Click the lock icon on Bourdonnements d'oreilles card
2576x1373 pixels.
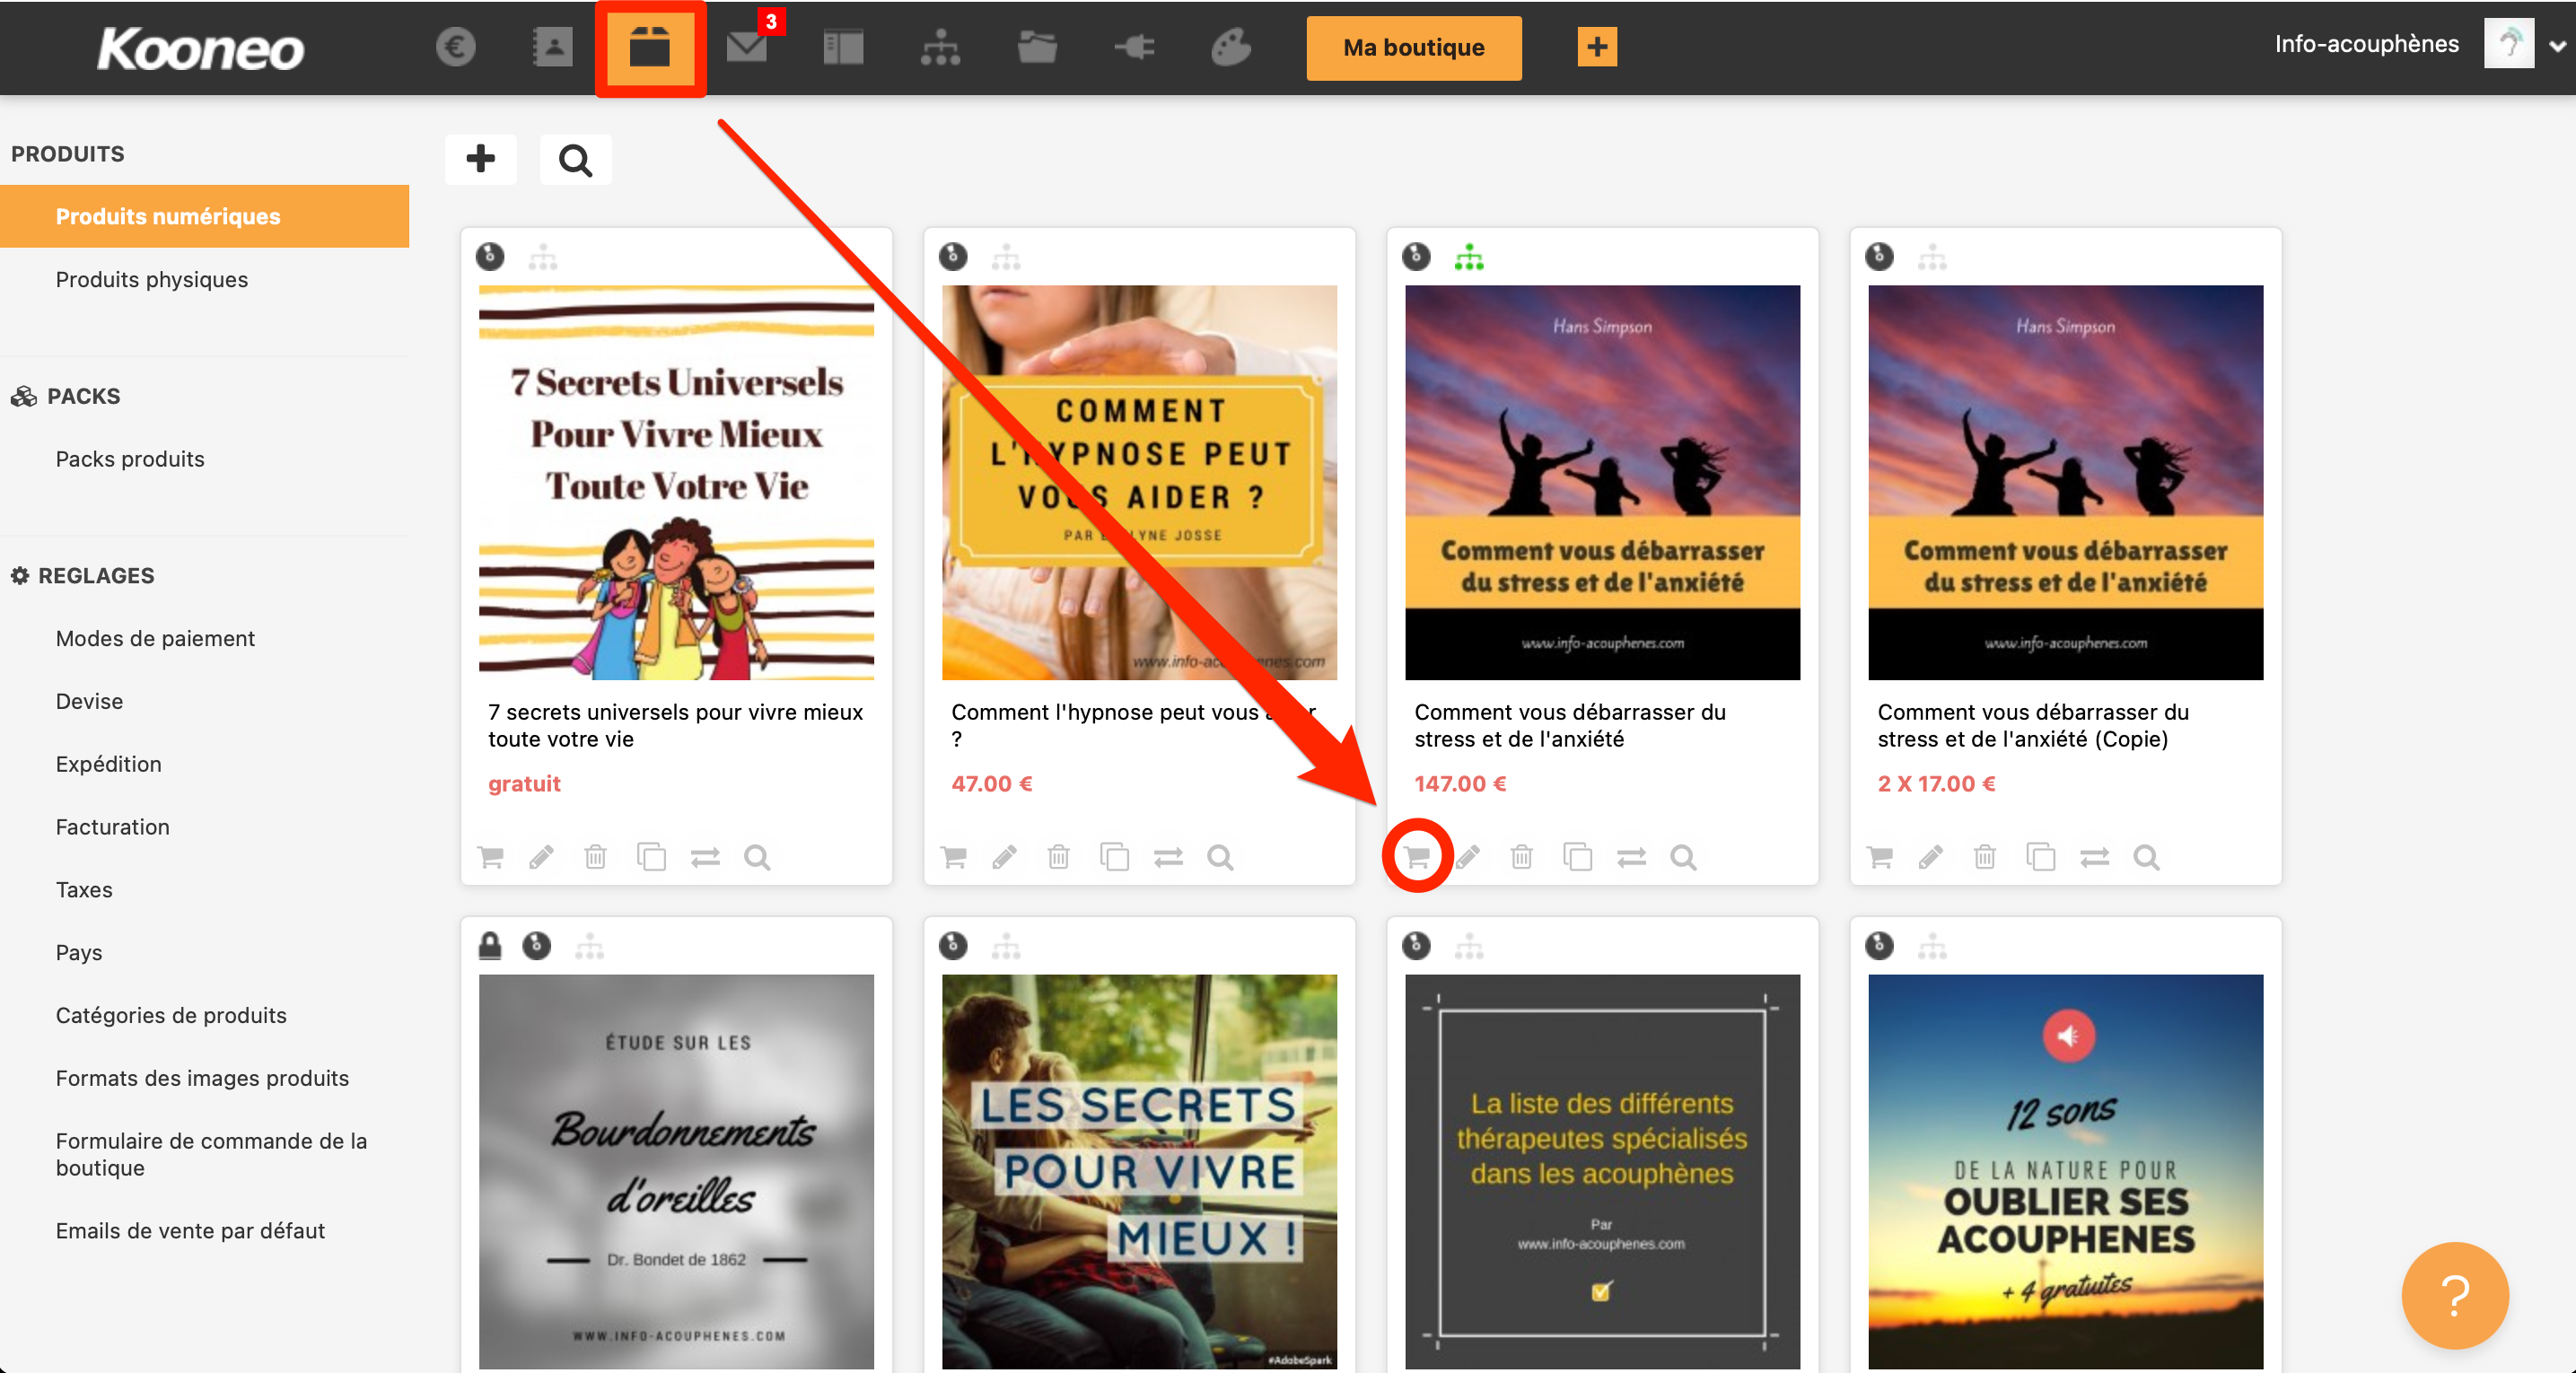(x=489, y=945)
